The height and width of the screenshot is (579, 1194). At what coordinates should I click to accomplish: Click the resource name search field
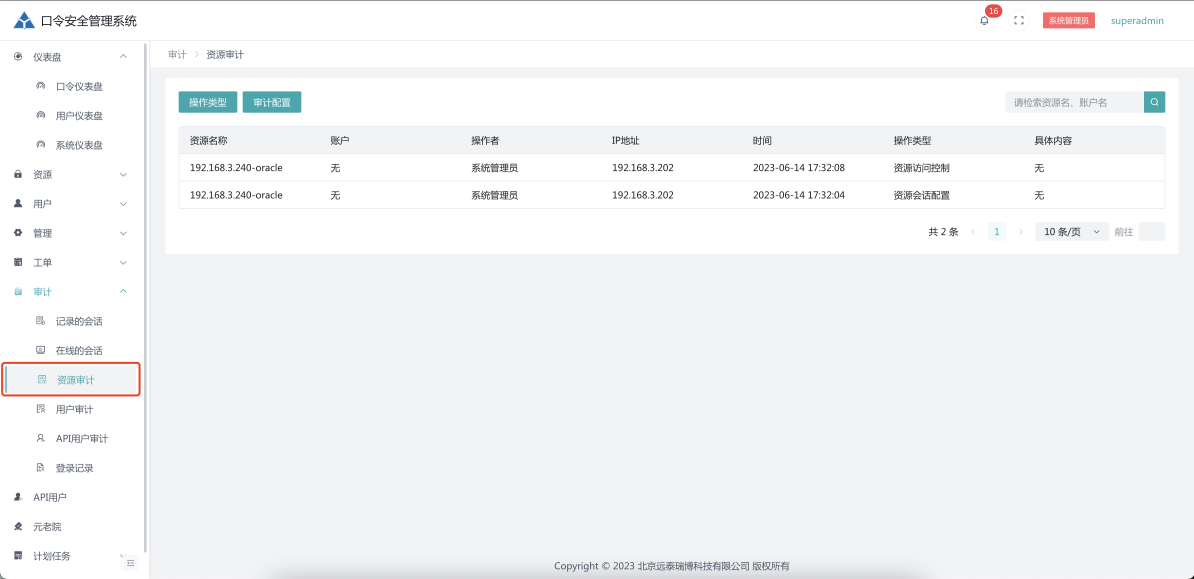pos(1074,102)
